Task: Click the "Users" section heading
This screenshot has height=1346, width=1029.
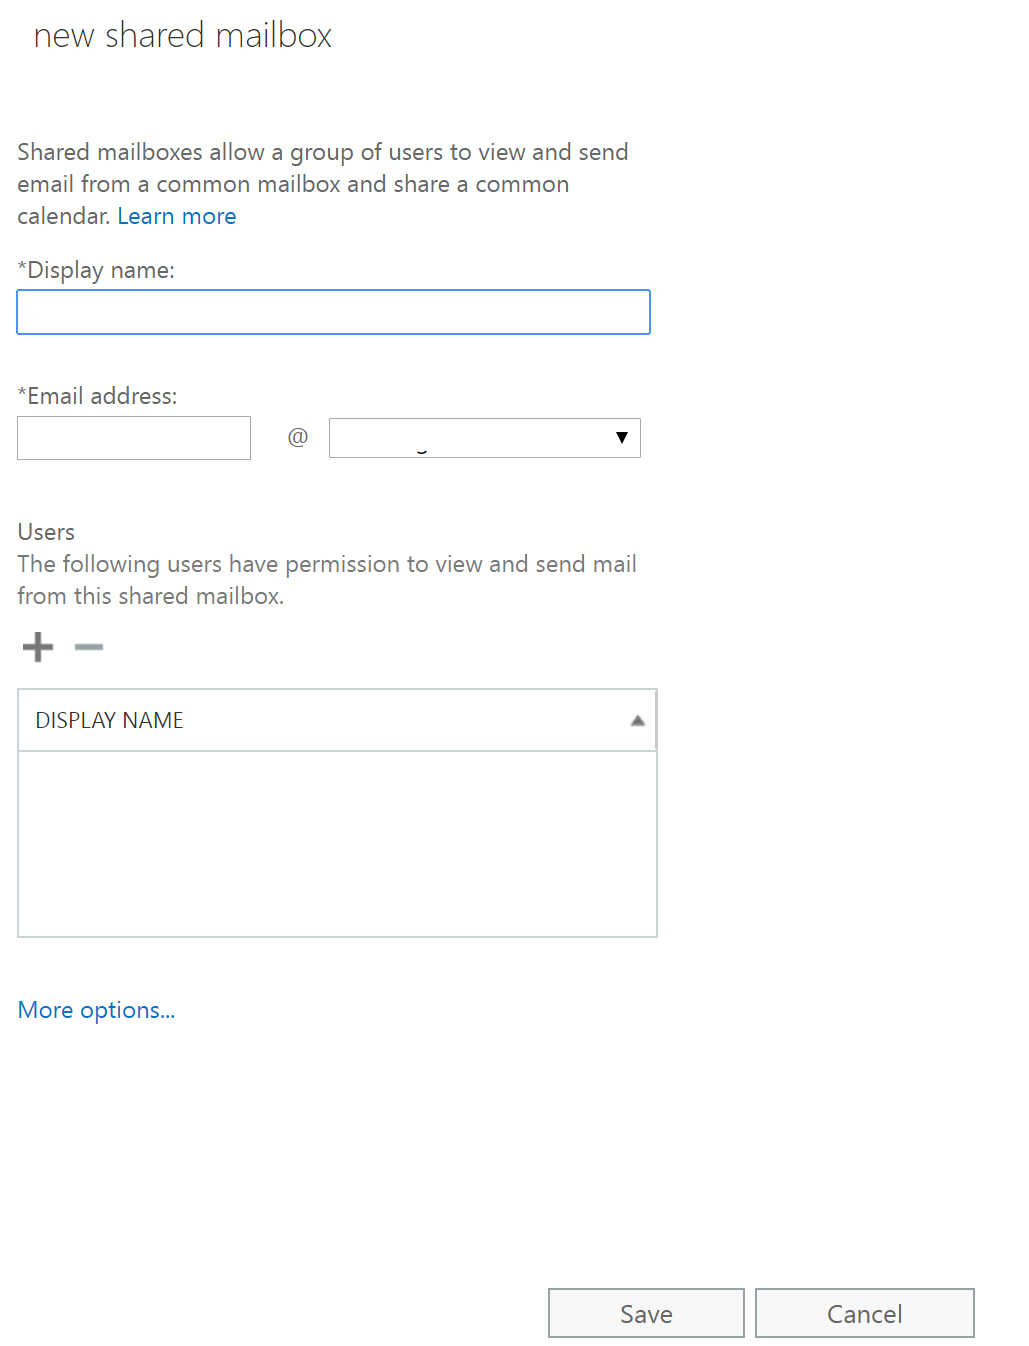Action: pos(46,532)
